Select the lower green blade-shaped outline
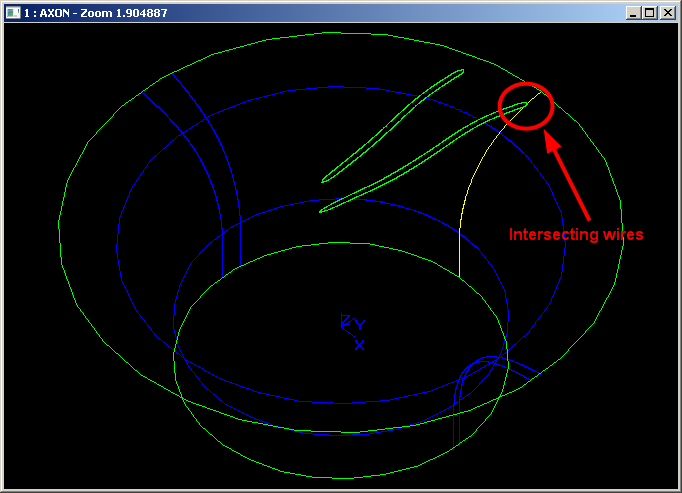This screenshot has width=682, height=493. (420, 158)
